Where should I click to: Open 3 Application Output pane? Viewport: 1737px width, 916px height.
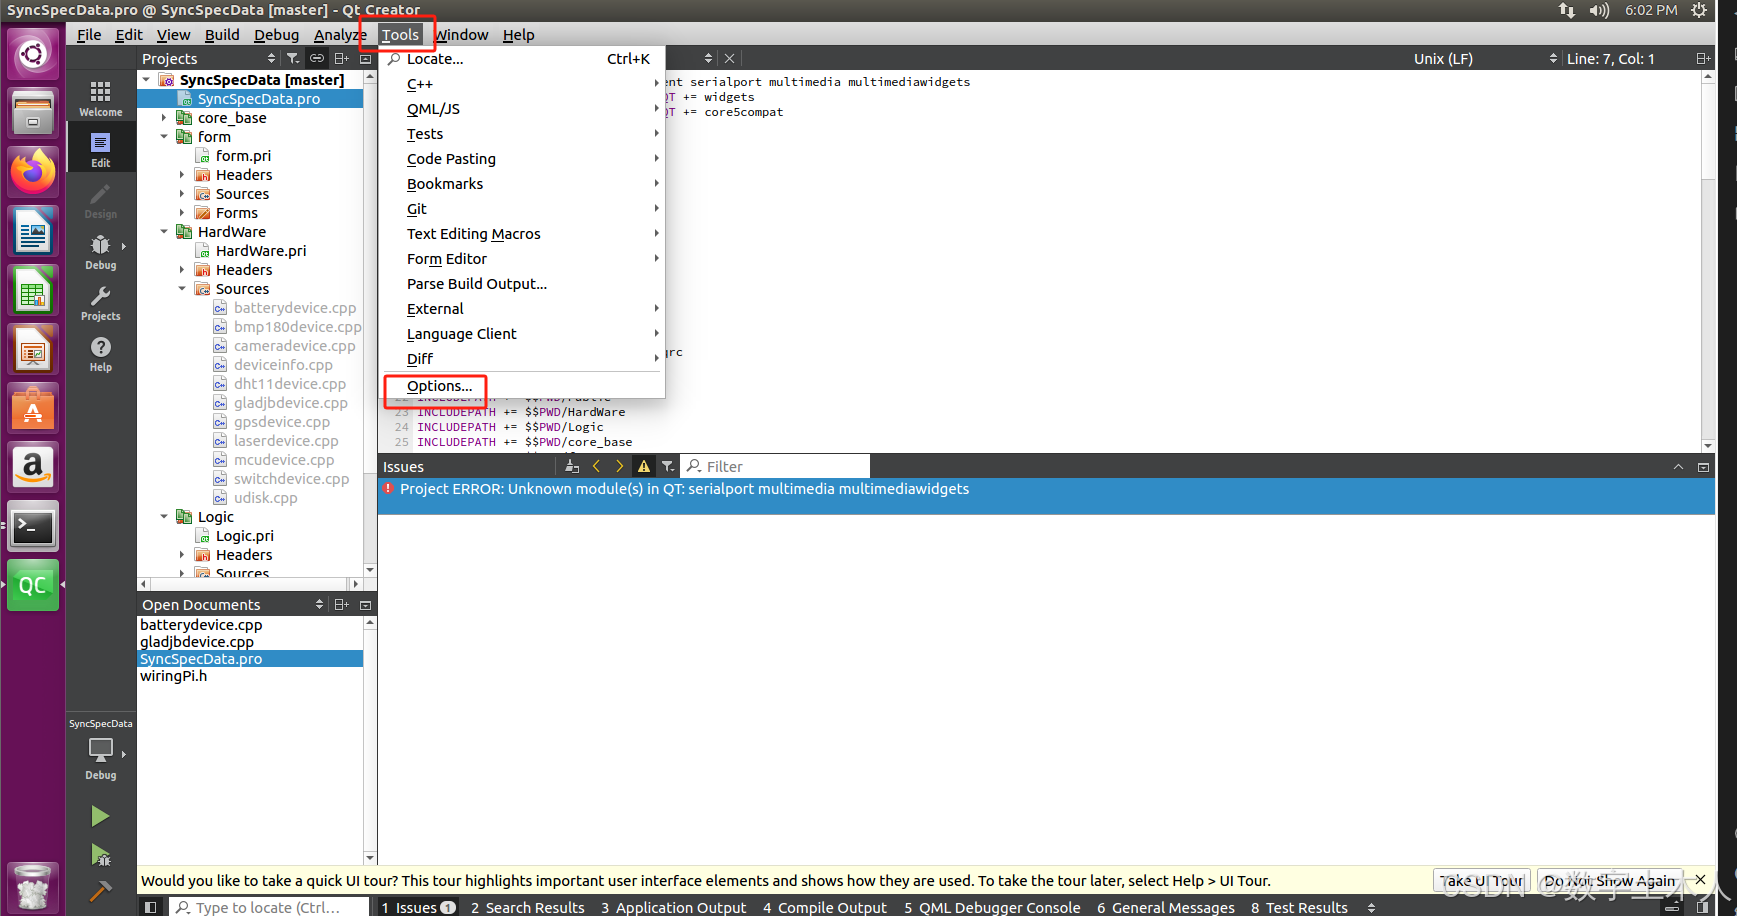pos(673,907)
